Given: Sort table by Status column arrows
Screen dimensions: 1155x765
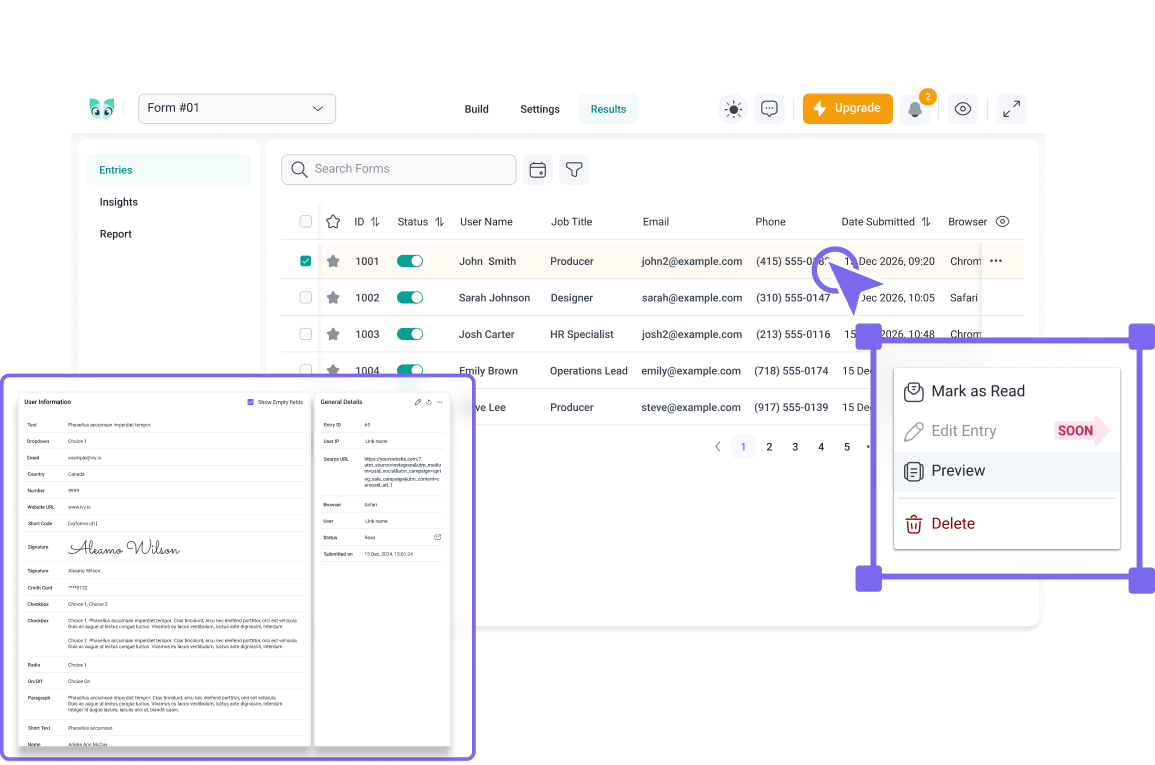Looking at the screenshot, I should [440, 222].
